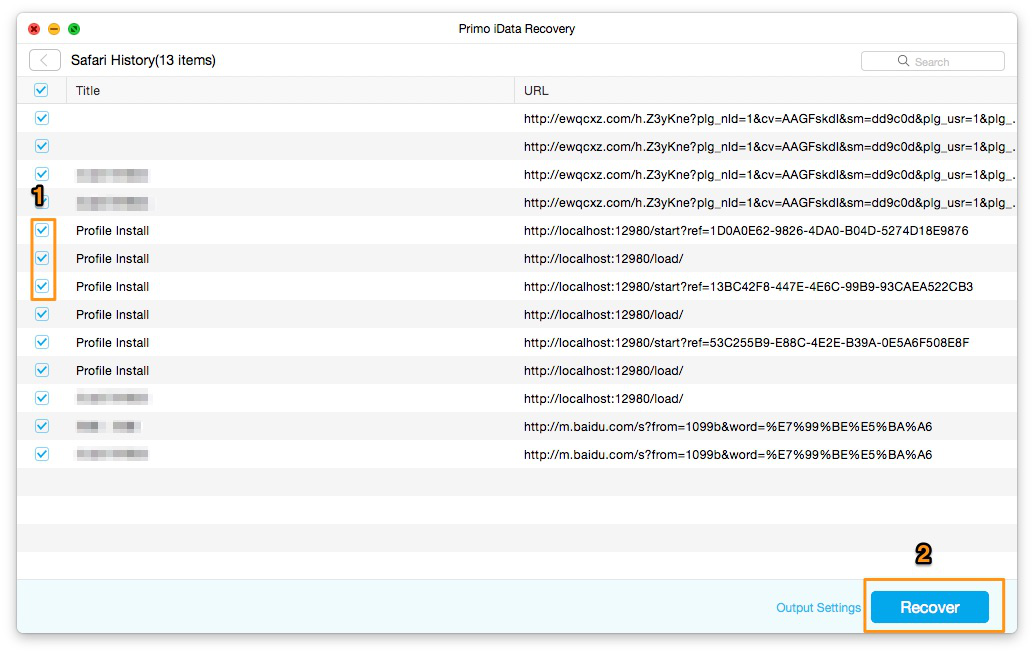
Task: Click the magnifier icon in the search box
Action: (903, 61)
